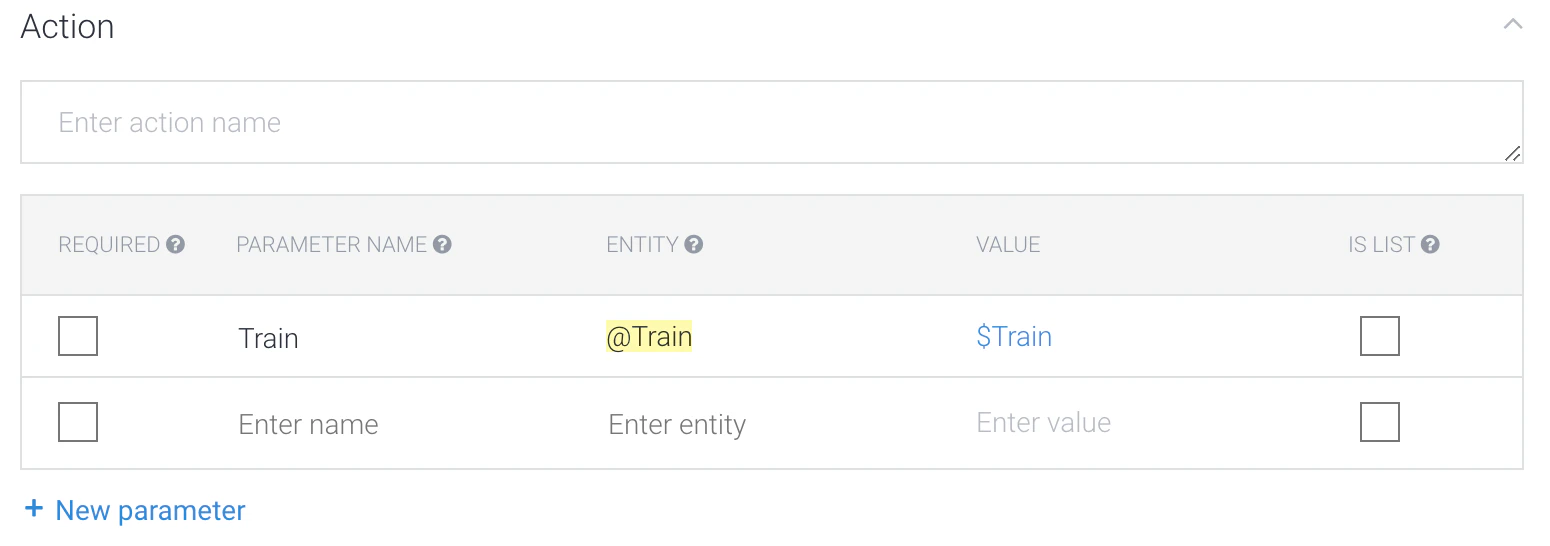Open help icon next to REQUIRED

[x=176, y=244]
